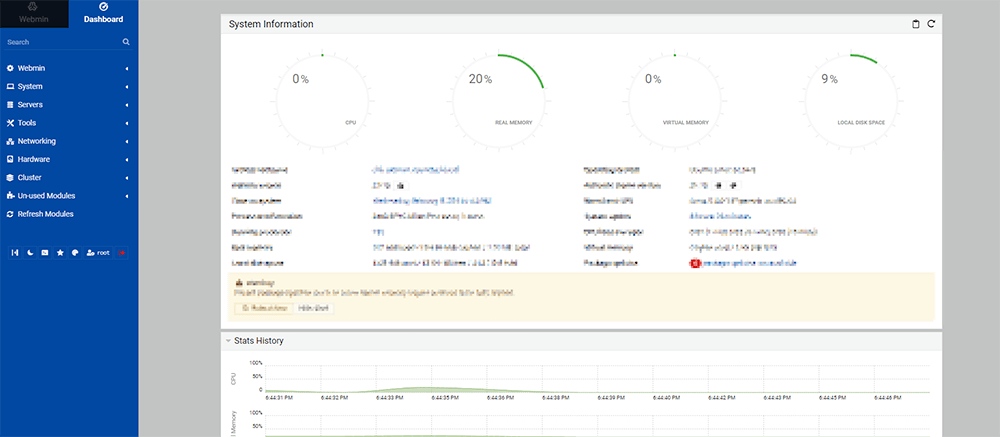Open the system hostname link

pos(415,170)
